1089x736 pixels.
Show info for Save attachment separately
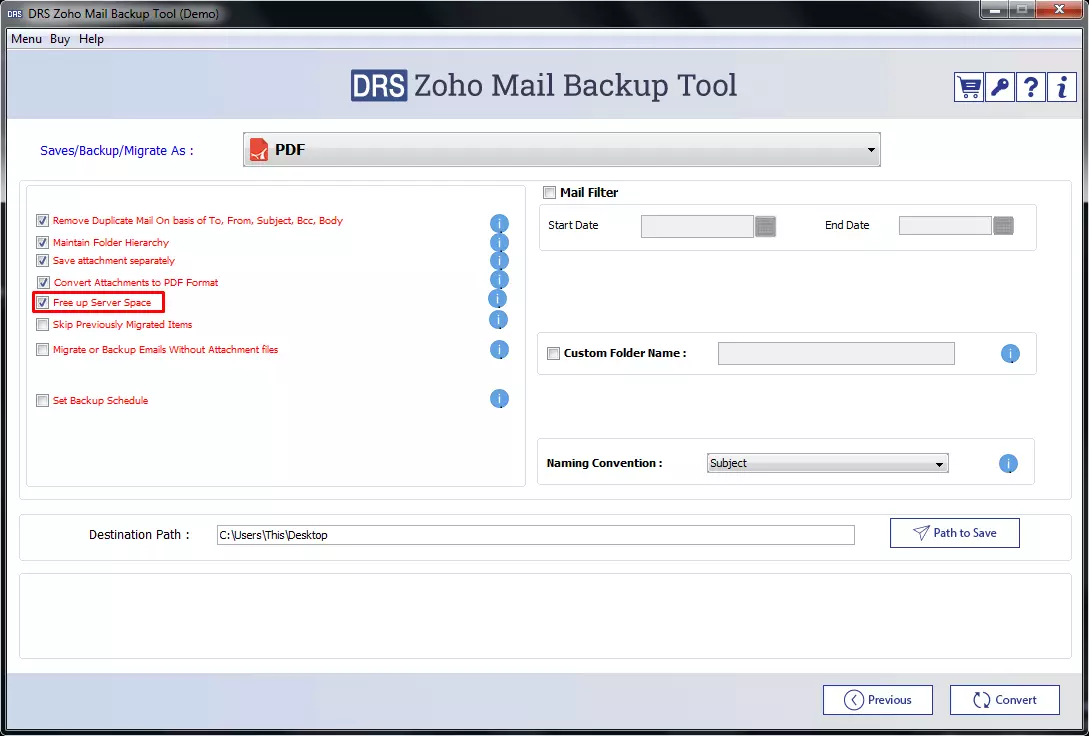pyautogui.click(x=499, y=261)
